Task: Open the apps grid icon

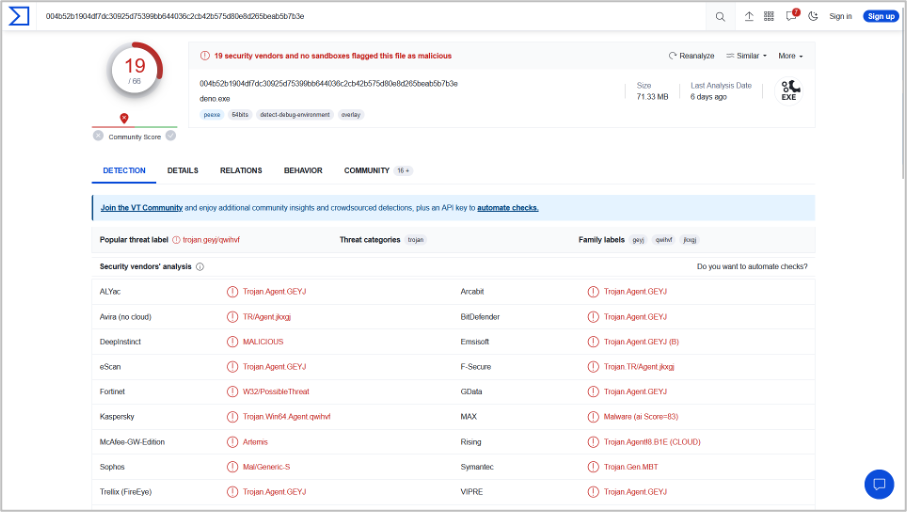Action: [769, 16]
